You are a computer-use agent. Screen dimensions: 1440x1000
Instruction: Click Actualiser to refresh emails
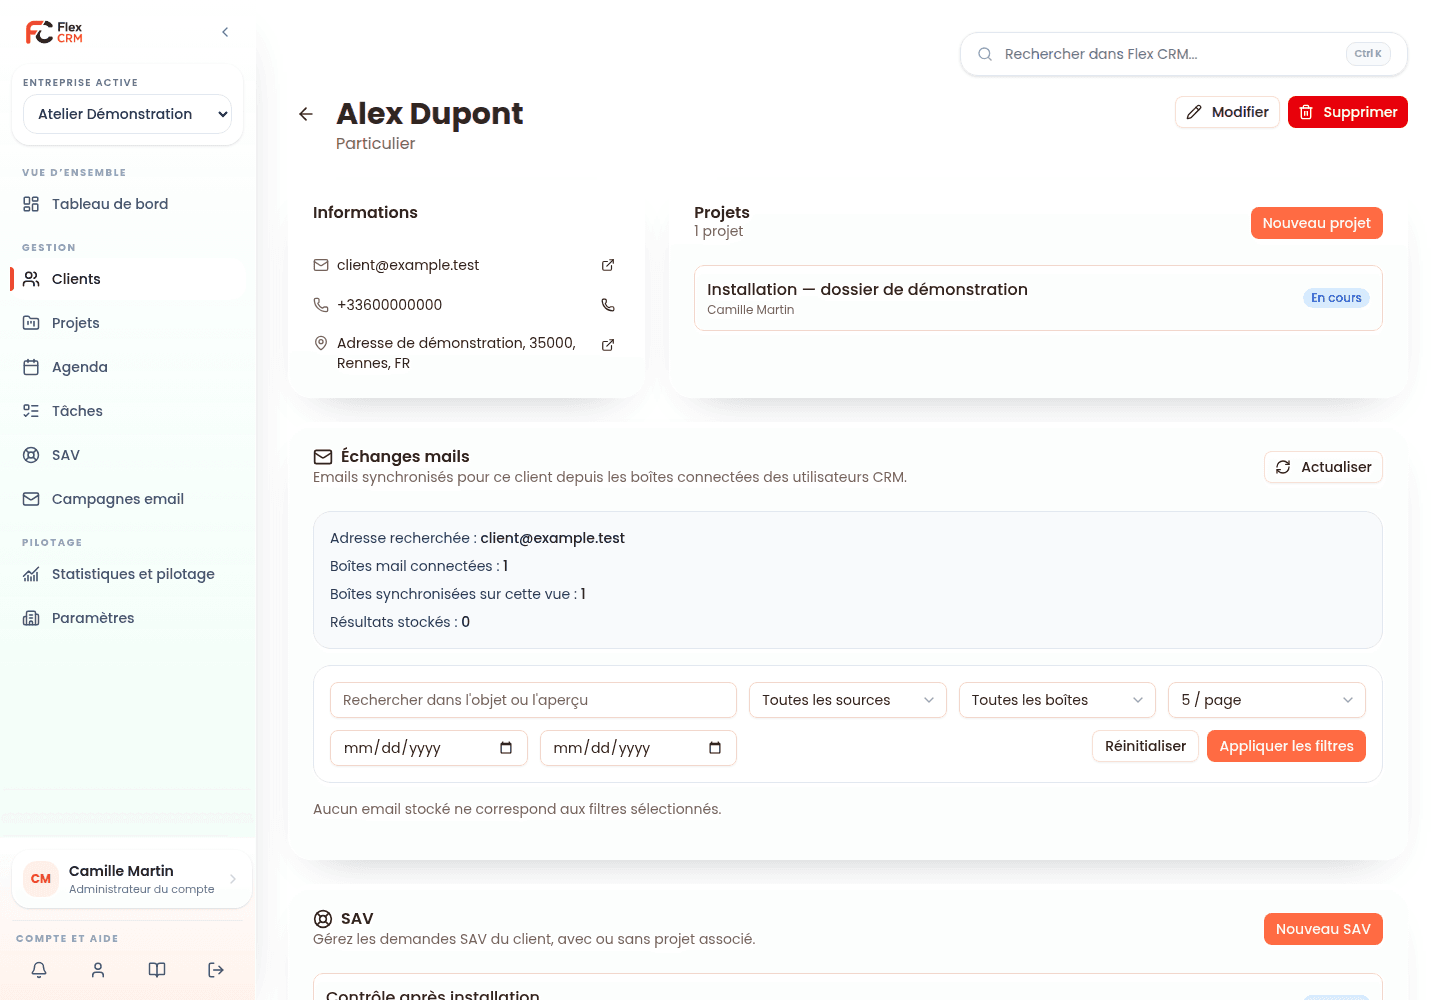1323,467
